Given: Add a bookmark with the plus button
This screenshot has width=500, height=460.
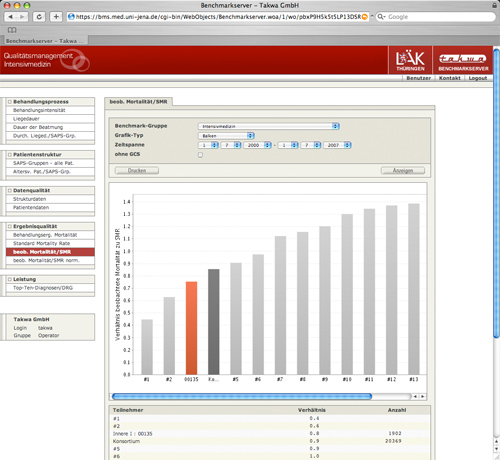Looking at the screenshot, I should click(56, 17).
